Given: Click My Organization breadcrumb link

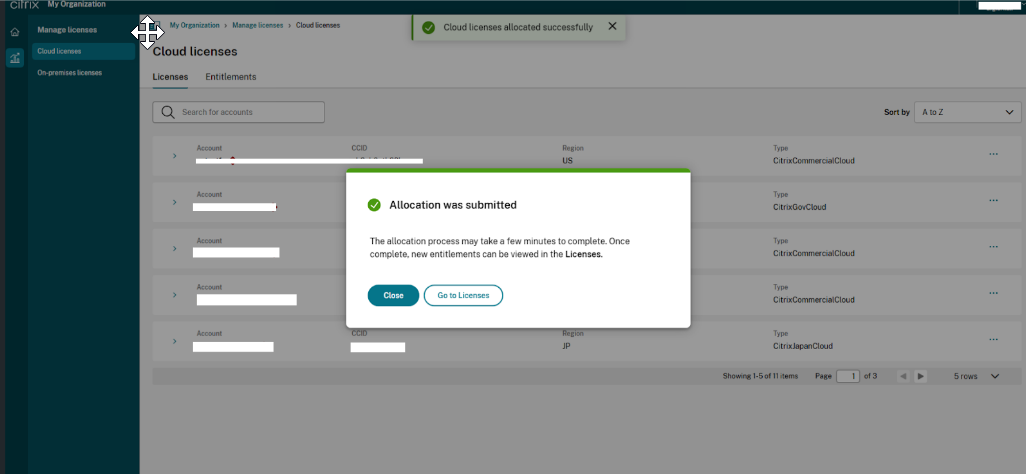Looking at the screenshot, I should pyautogui.click(x=194, y=25).
